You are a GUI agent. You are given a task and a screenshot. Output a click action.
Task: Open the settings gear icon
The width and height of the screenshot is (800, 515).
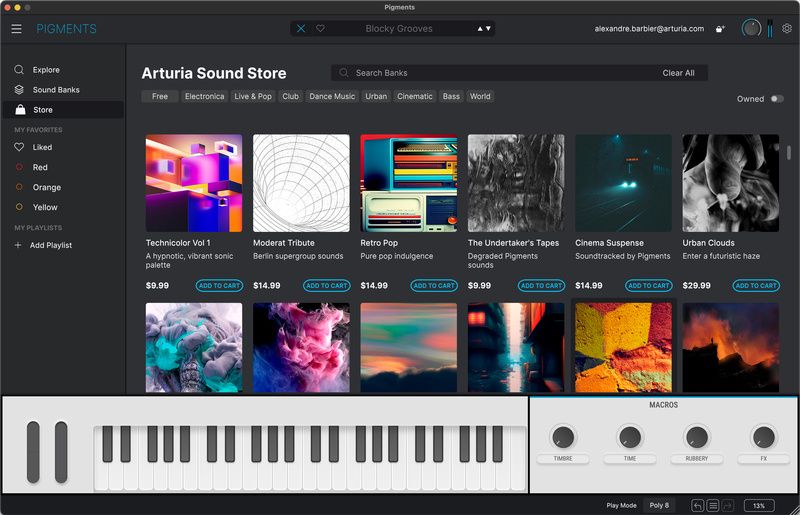pos(787,29)
